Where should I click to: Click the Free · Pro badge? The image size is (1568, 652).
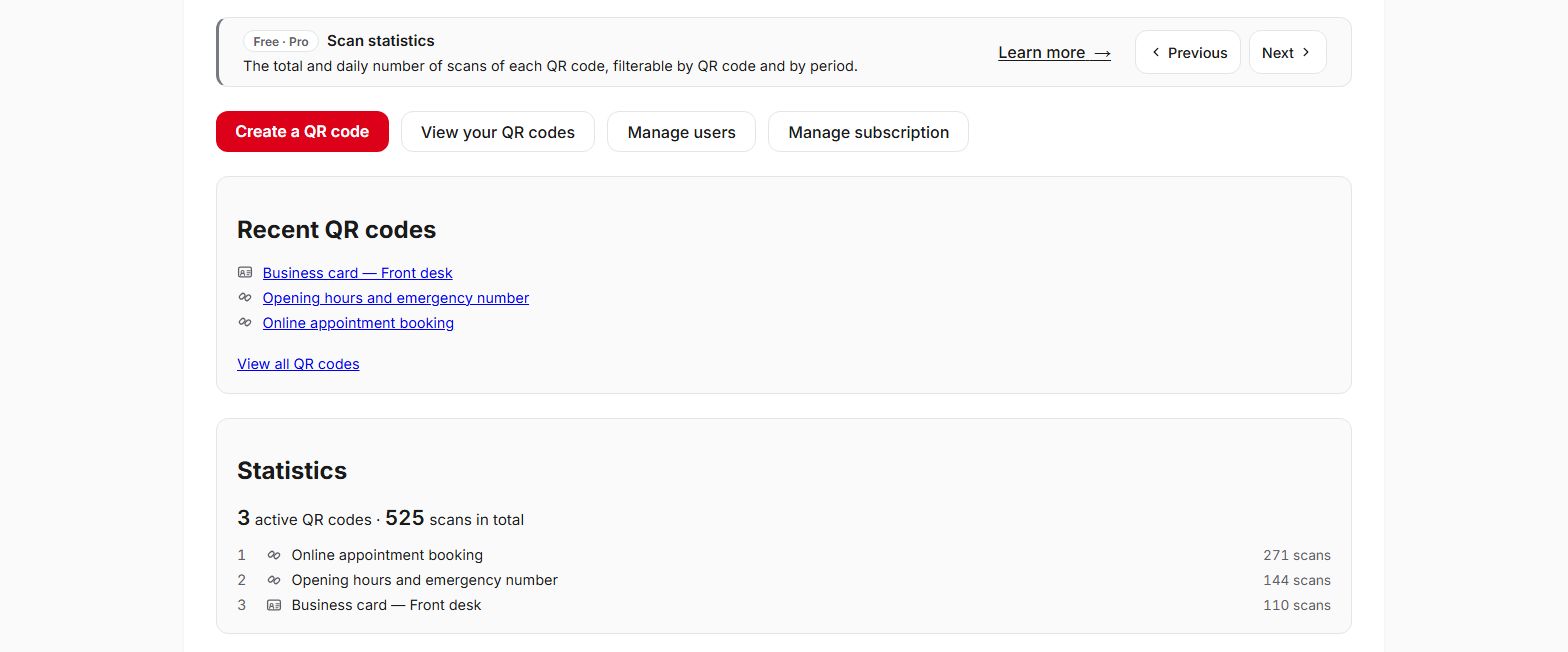click(281, 41)
